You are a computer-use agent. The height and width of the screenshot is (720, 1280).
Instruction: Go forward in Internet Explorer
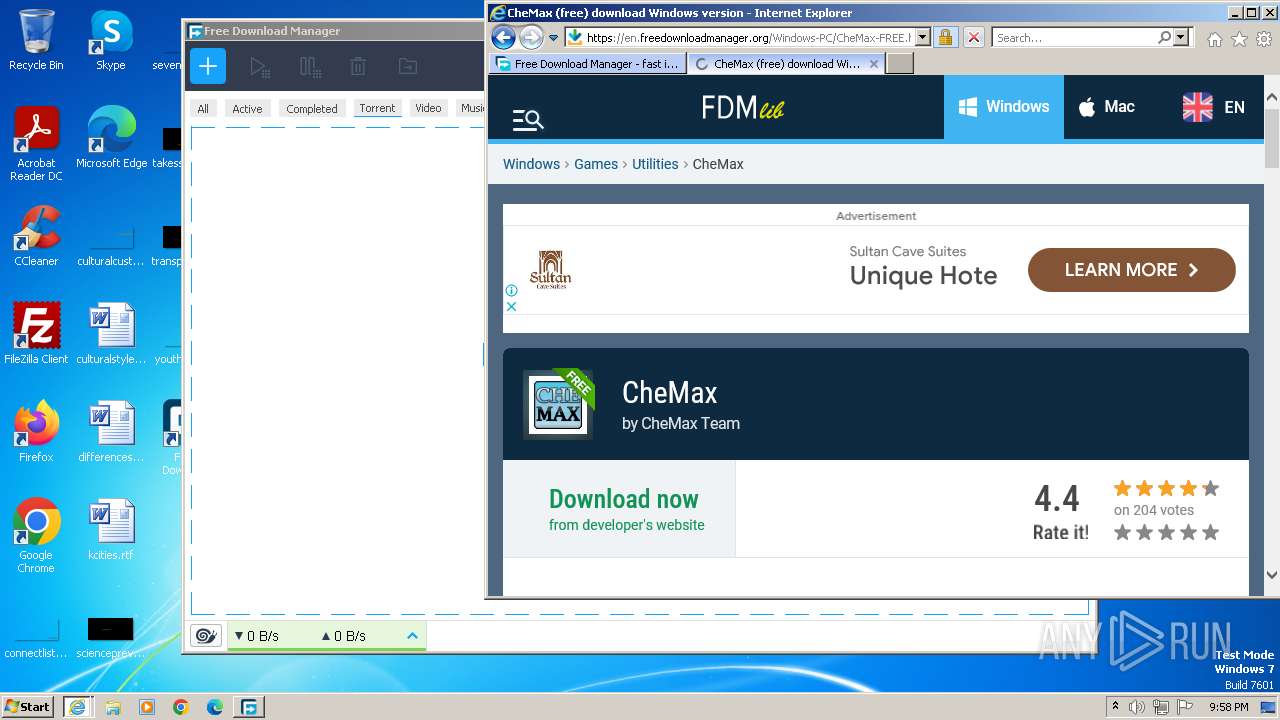click(x=531, y=38)
